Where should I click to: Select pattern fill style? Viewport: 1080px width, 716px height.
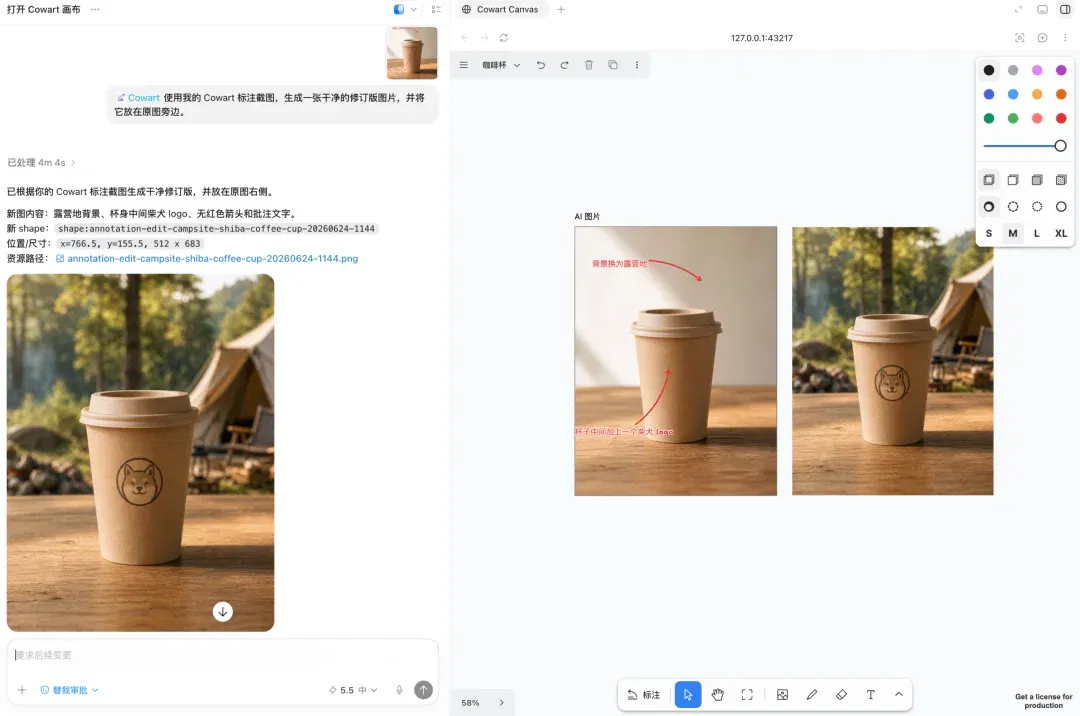[1061, 180]
